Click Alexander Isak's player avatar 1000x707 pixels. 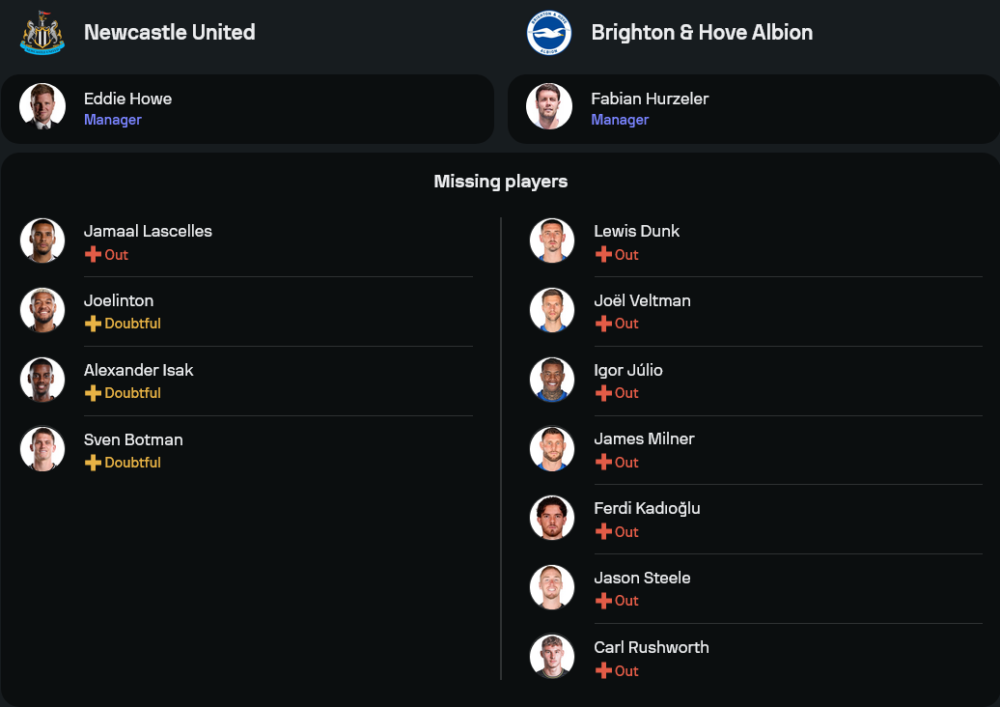point(42,380)
